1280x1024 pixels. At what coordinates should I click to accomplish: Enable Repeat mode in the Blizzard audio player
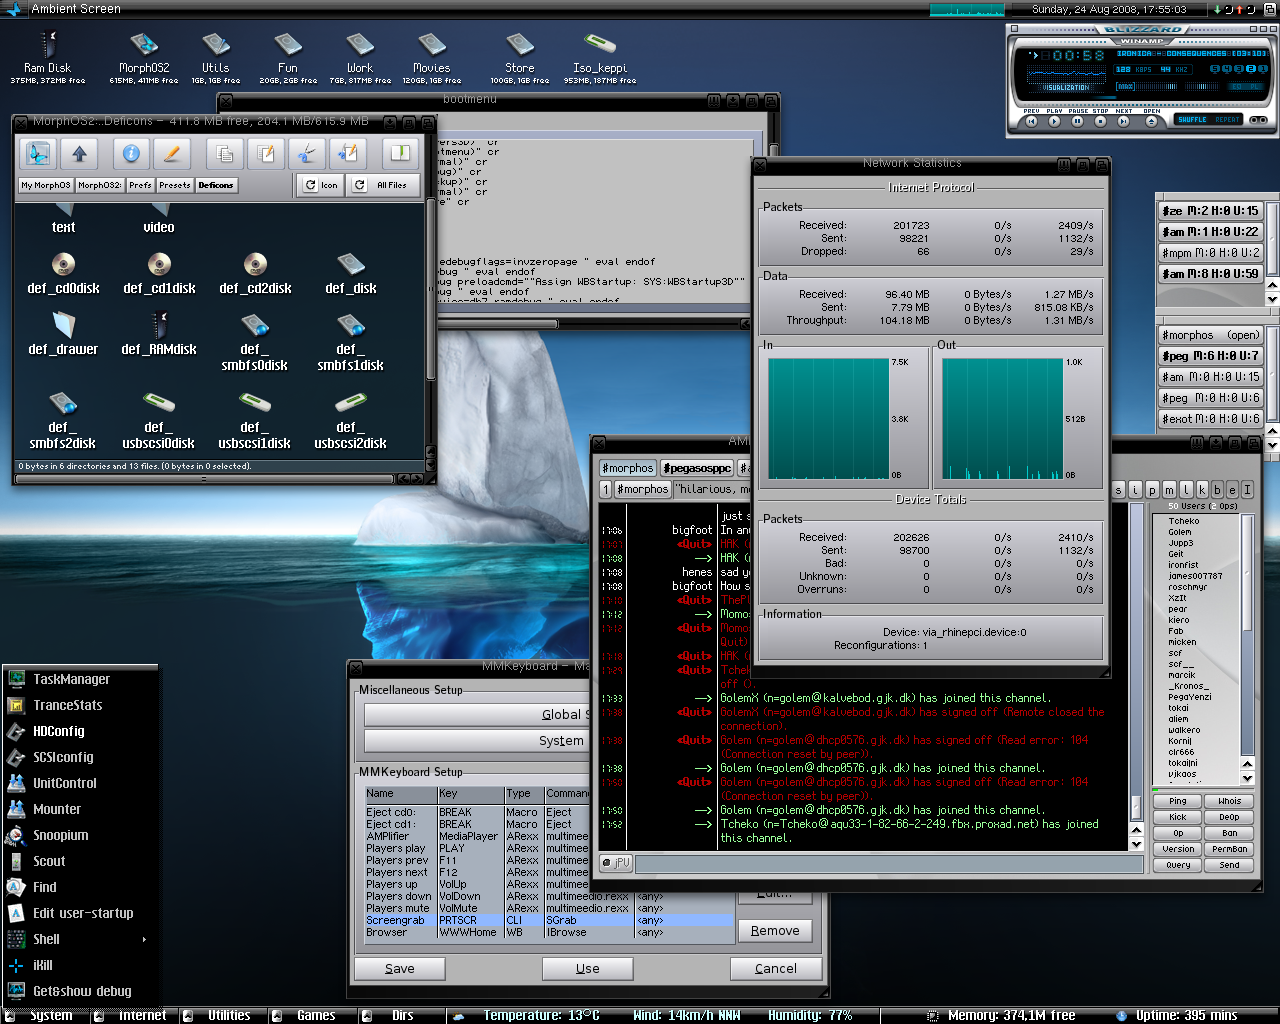[x=1227, y=120]
